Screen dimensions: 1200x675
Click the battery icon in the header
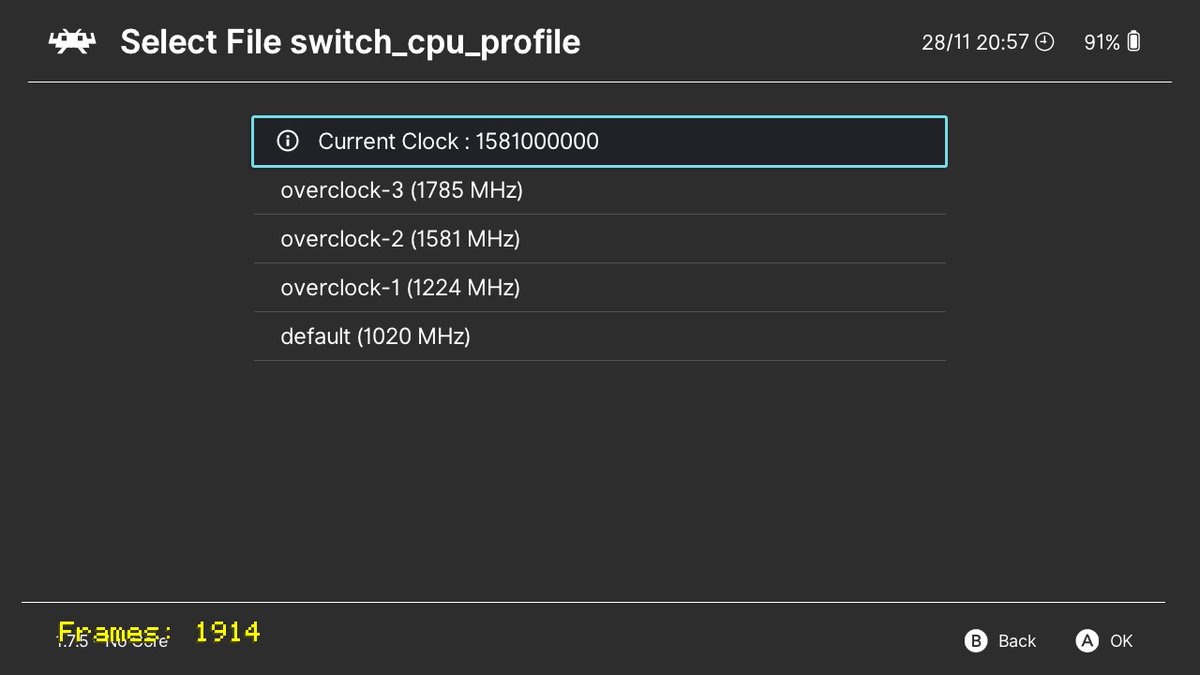pyautogui.click(x=1133, y=42)
